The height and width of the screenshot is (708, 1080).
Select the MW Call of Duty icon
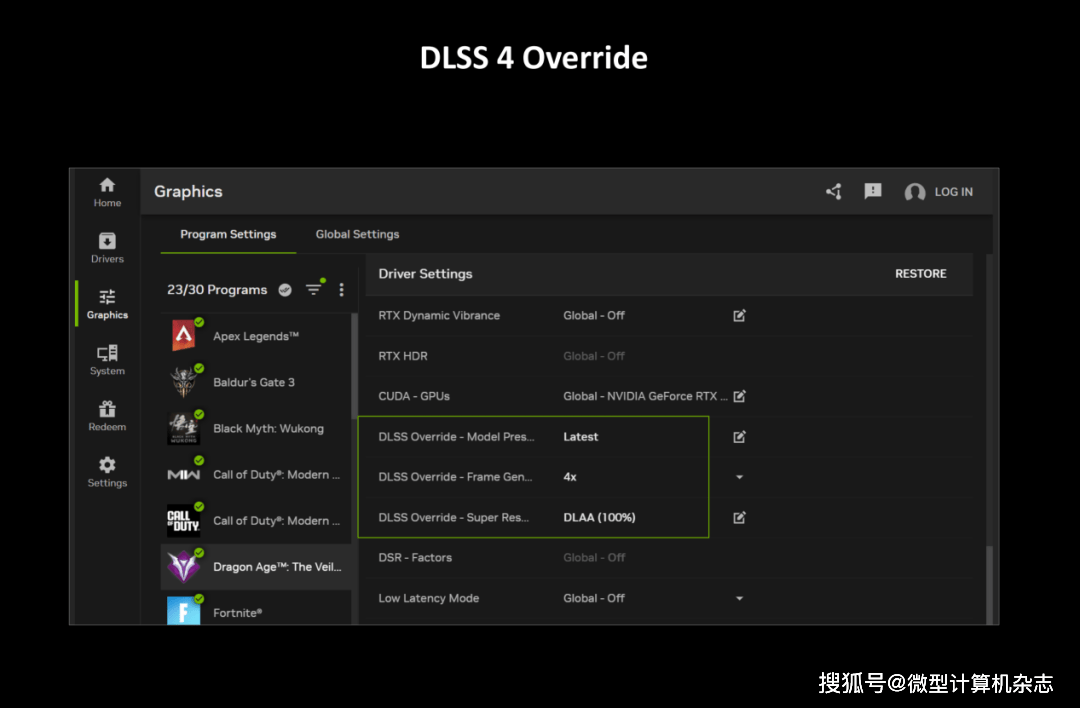tap(184, 475)
